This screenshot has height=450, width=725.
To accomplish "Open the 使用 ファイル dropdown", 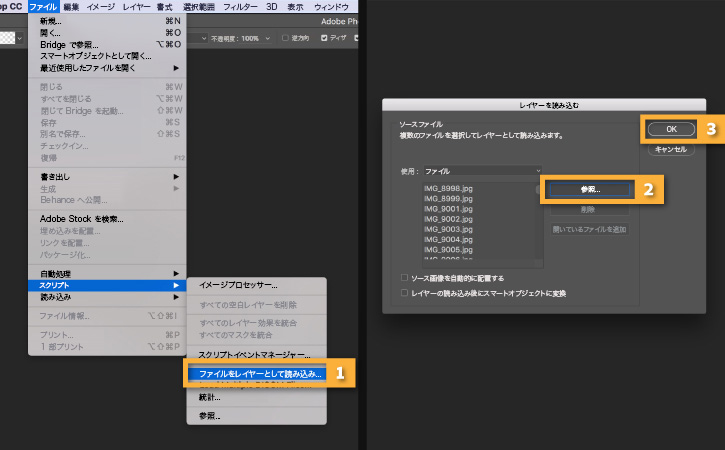I will (x=482, y=171).
